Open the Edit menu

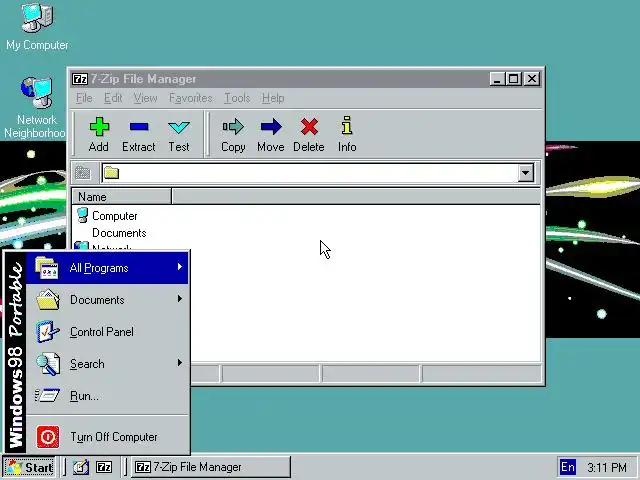point(113,98)
